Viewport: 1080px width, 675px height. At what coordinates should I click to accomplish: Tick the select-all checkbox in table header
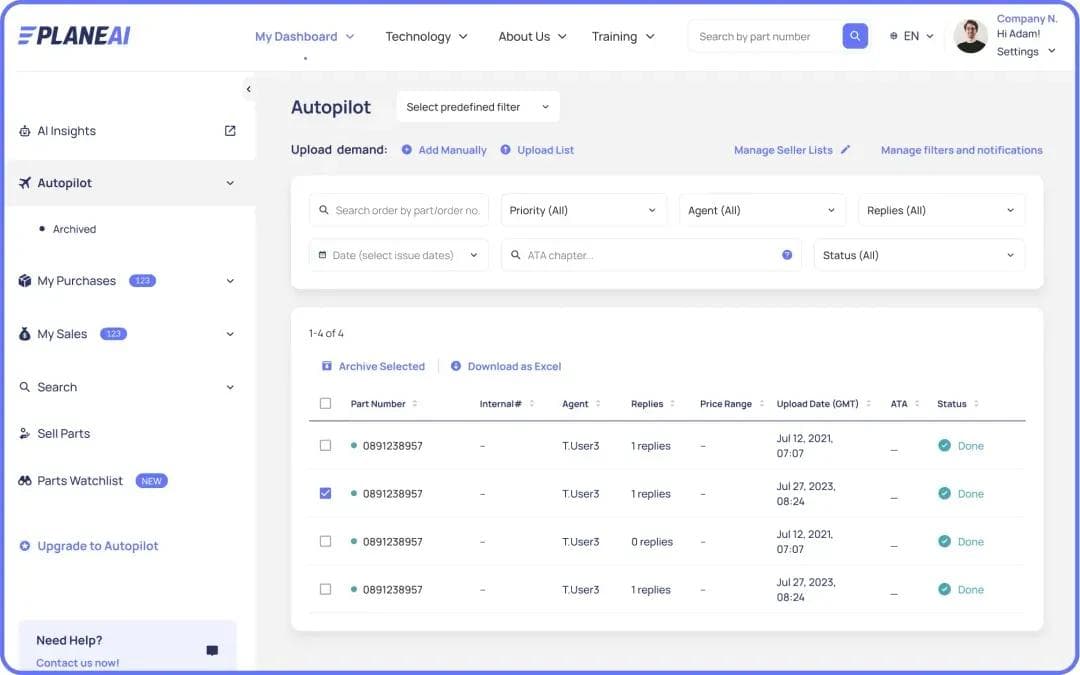click(325, 404)
